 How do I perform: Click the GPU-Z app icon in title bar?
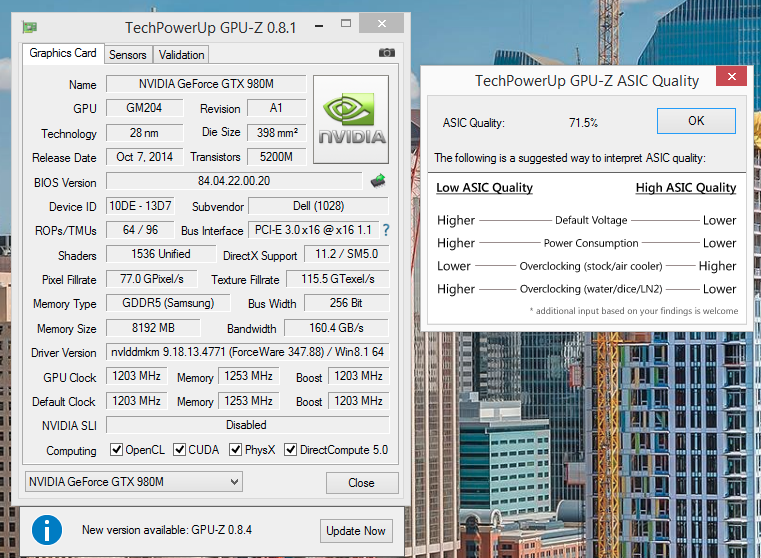(x=30, y=27)
